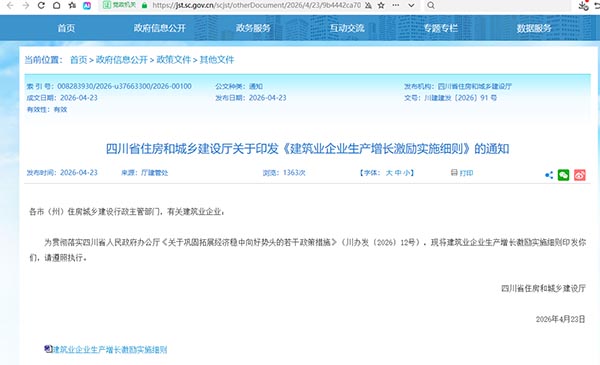This screenshot has height=365, width=600.
Task: Follow the 政策文件 breadcrumb link
Action: (173, 60)
